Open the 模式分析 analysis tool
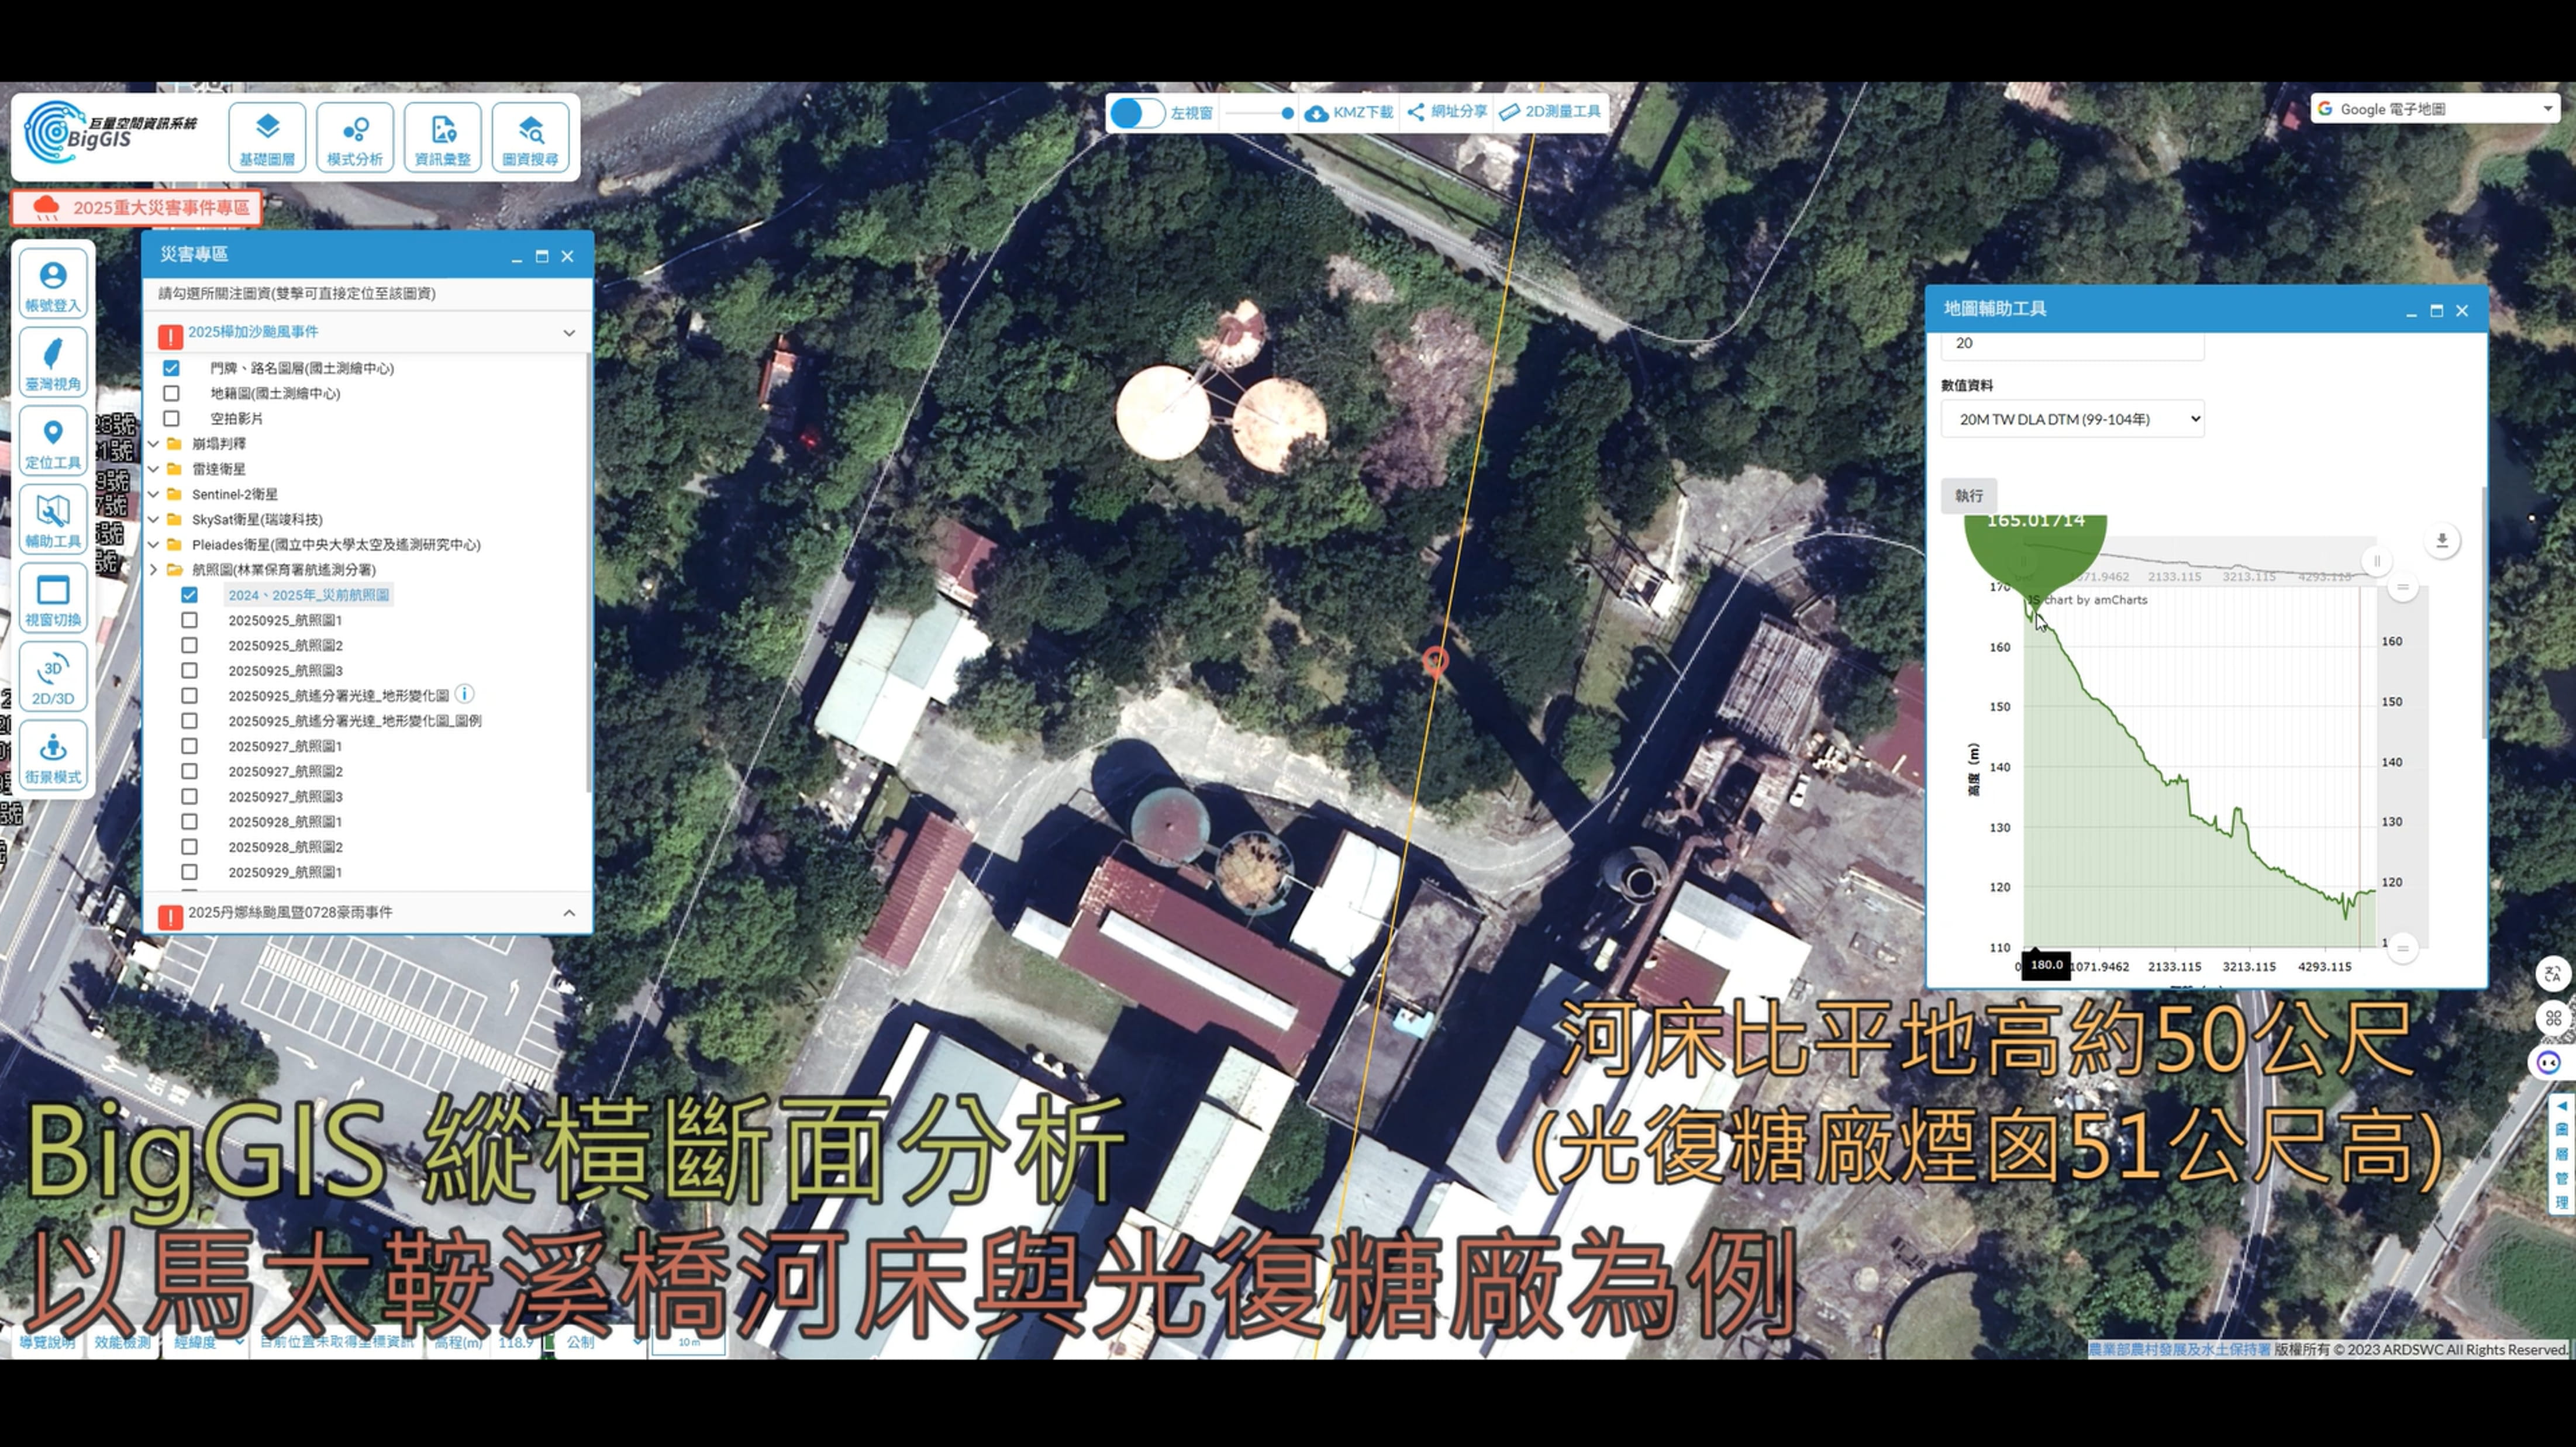This screenshot has height=1447, width=2576. [x=354, y=137]
